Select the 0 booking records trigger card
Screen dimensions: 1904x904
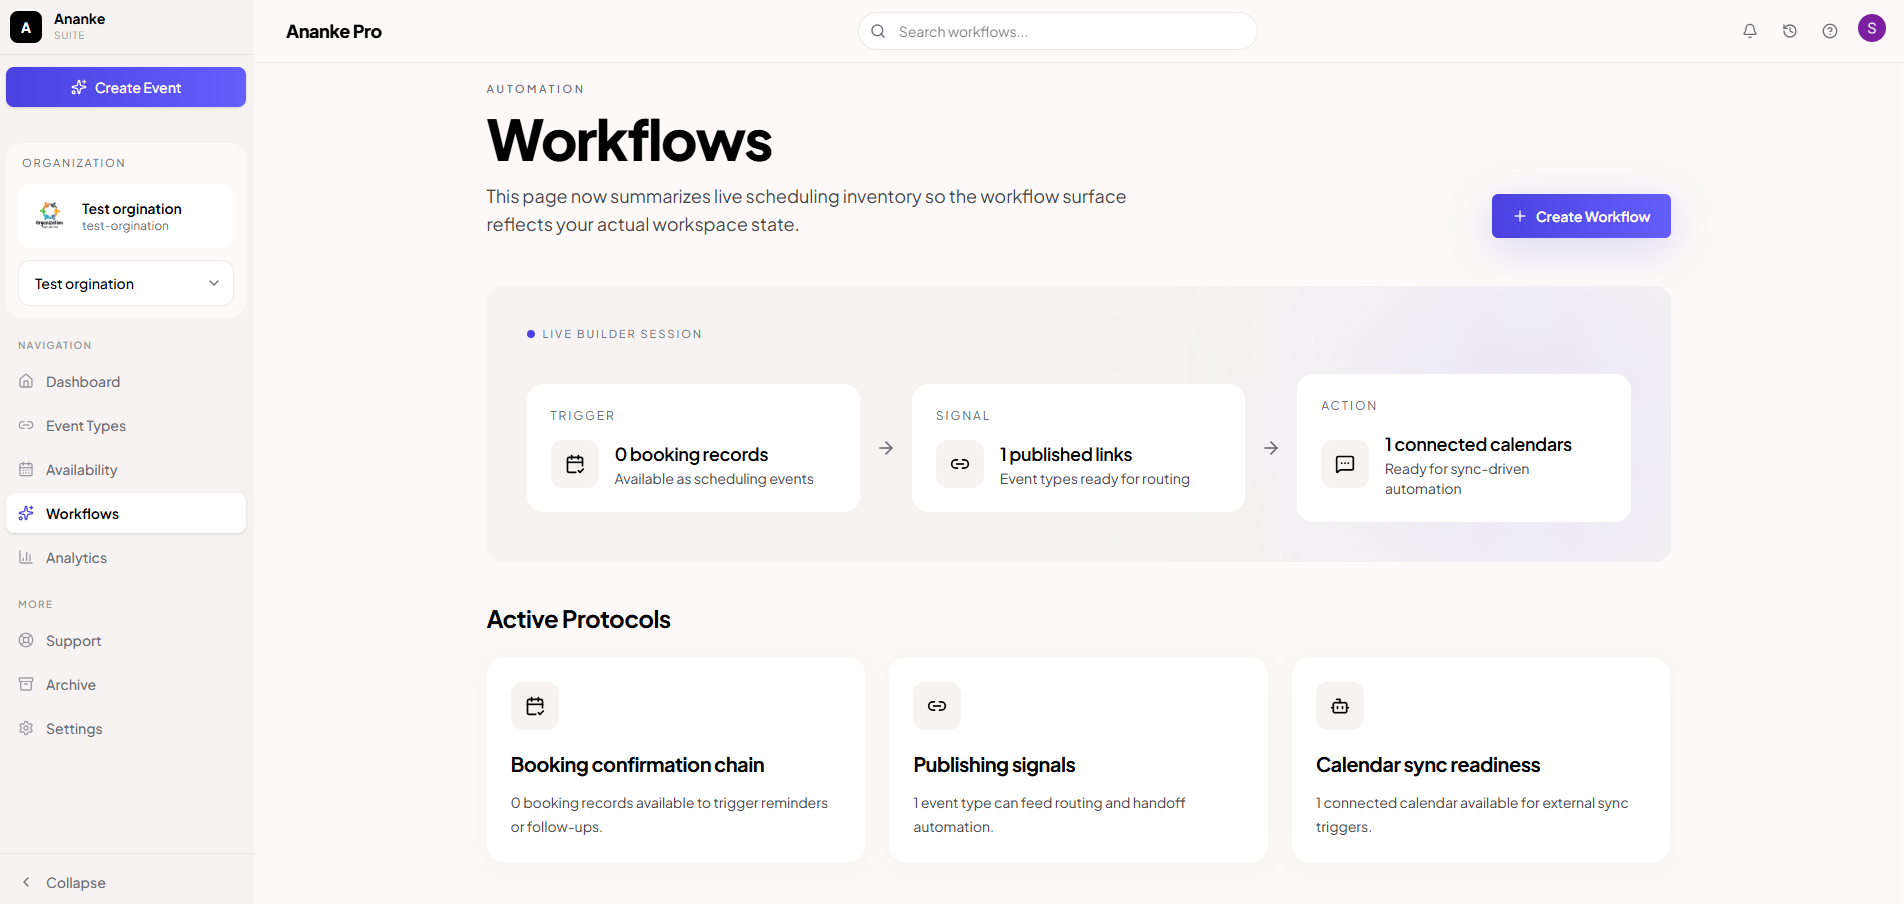(693, 448)
